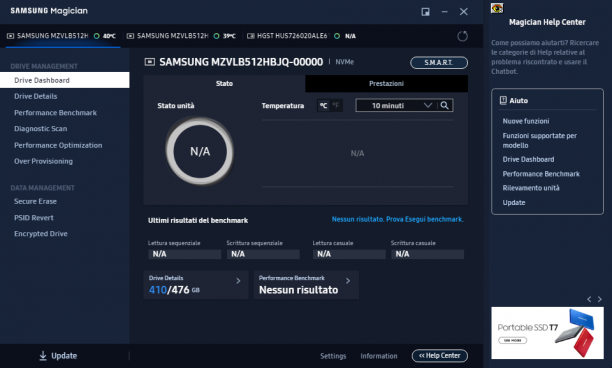Toggle compact window mode icon in title bar
612x368 pixels.
coord(425,12)
